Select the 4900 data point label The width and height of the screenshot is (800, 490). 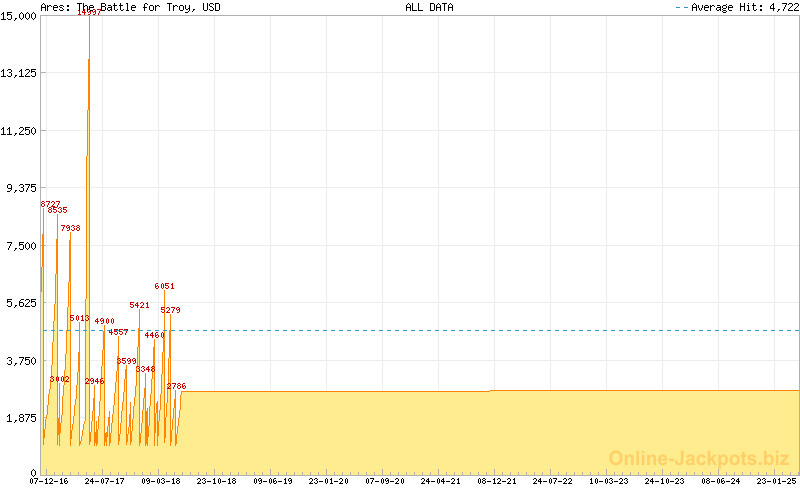[x=105, y=321]
